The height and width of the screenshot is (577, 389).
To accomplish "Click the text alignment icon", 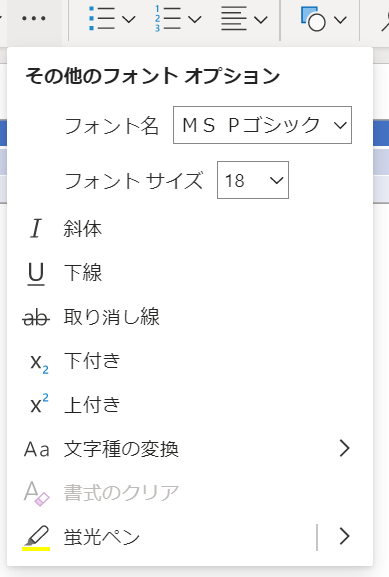I will 234,18.
